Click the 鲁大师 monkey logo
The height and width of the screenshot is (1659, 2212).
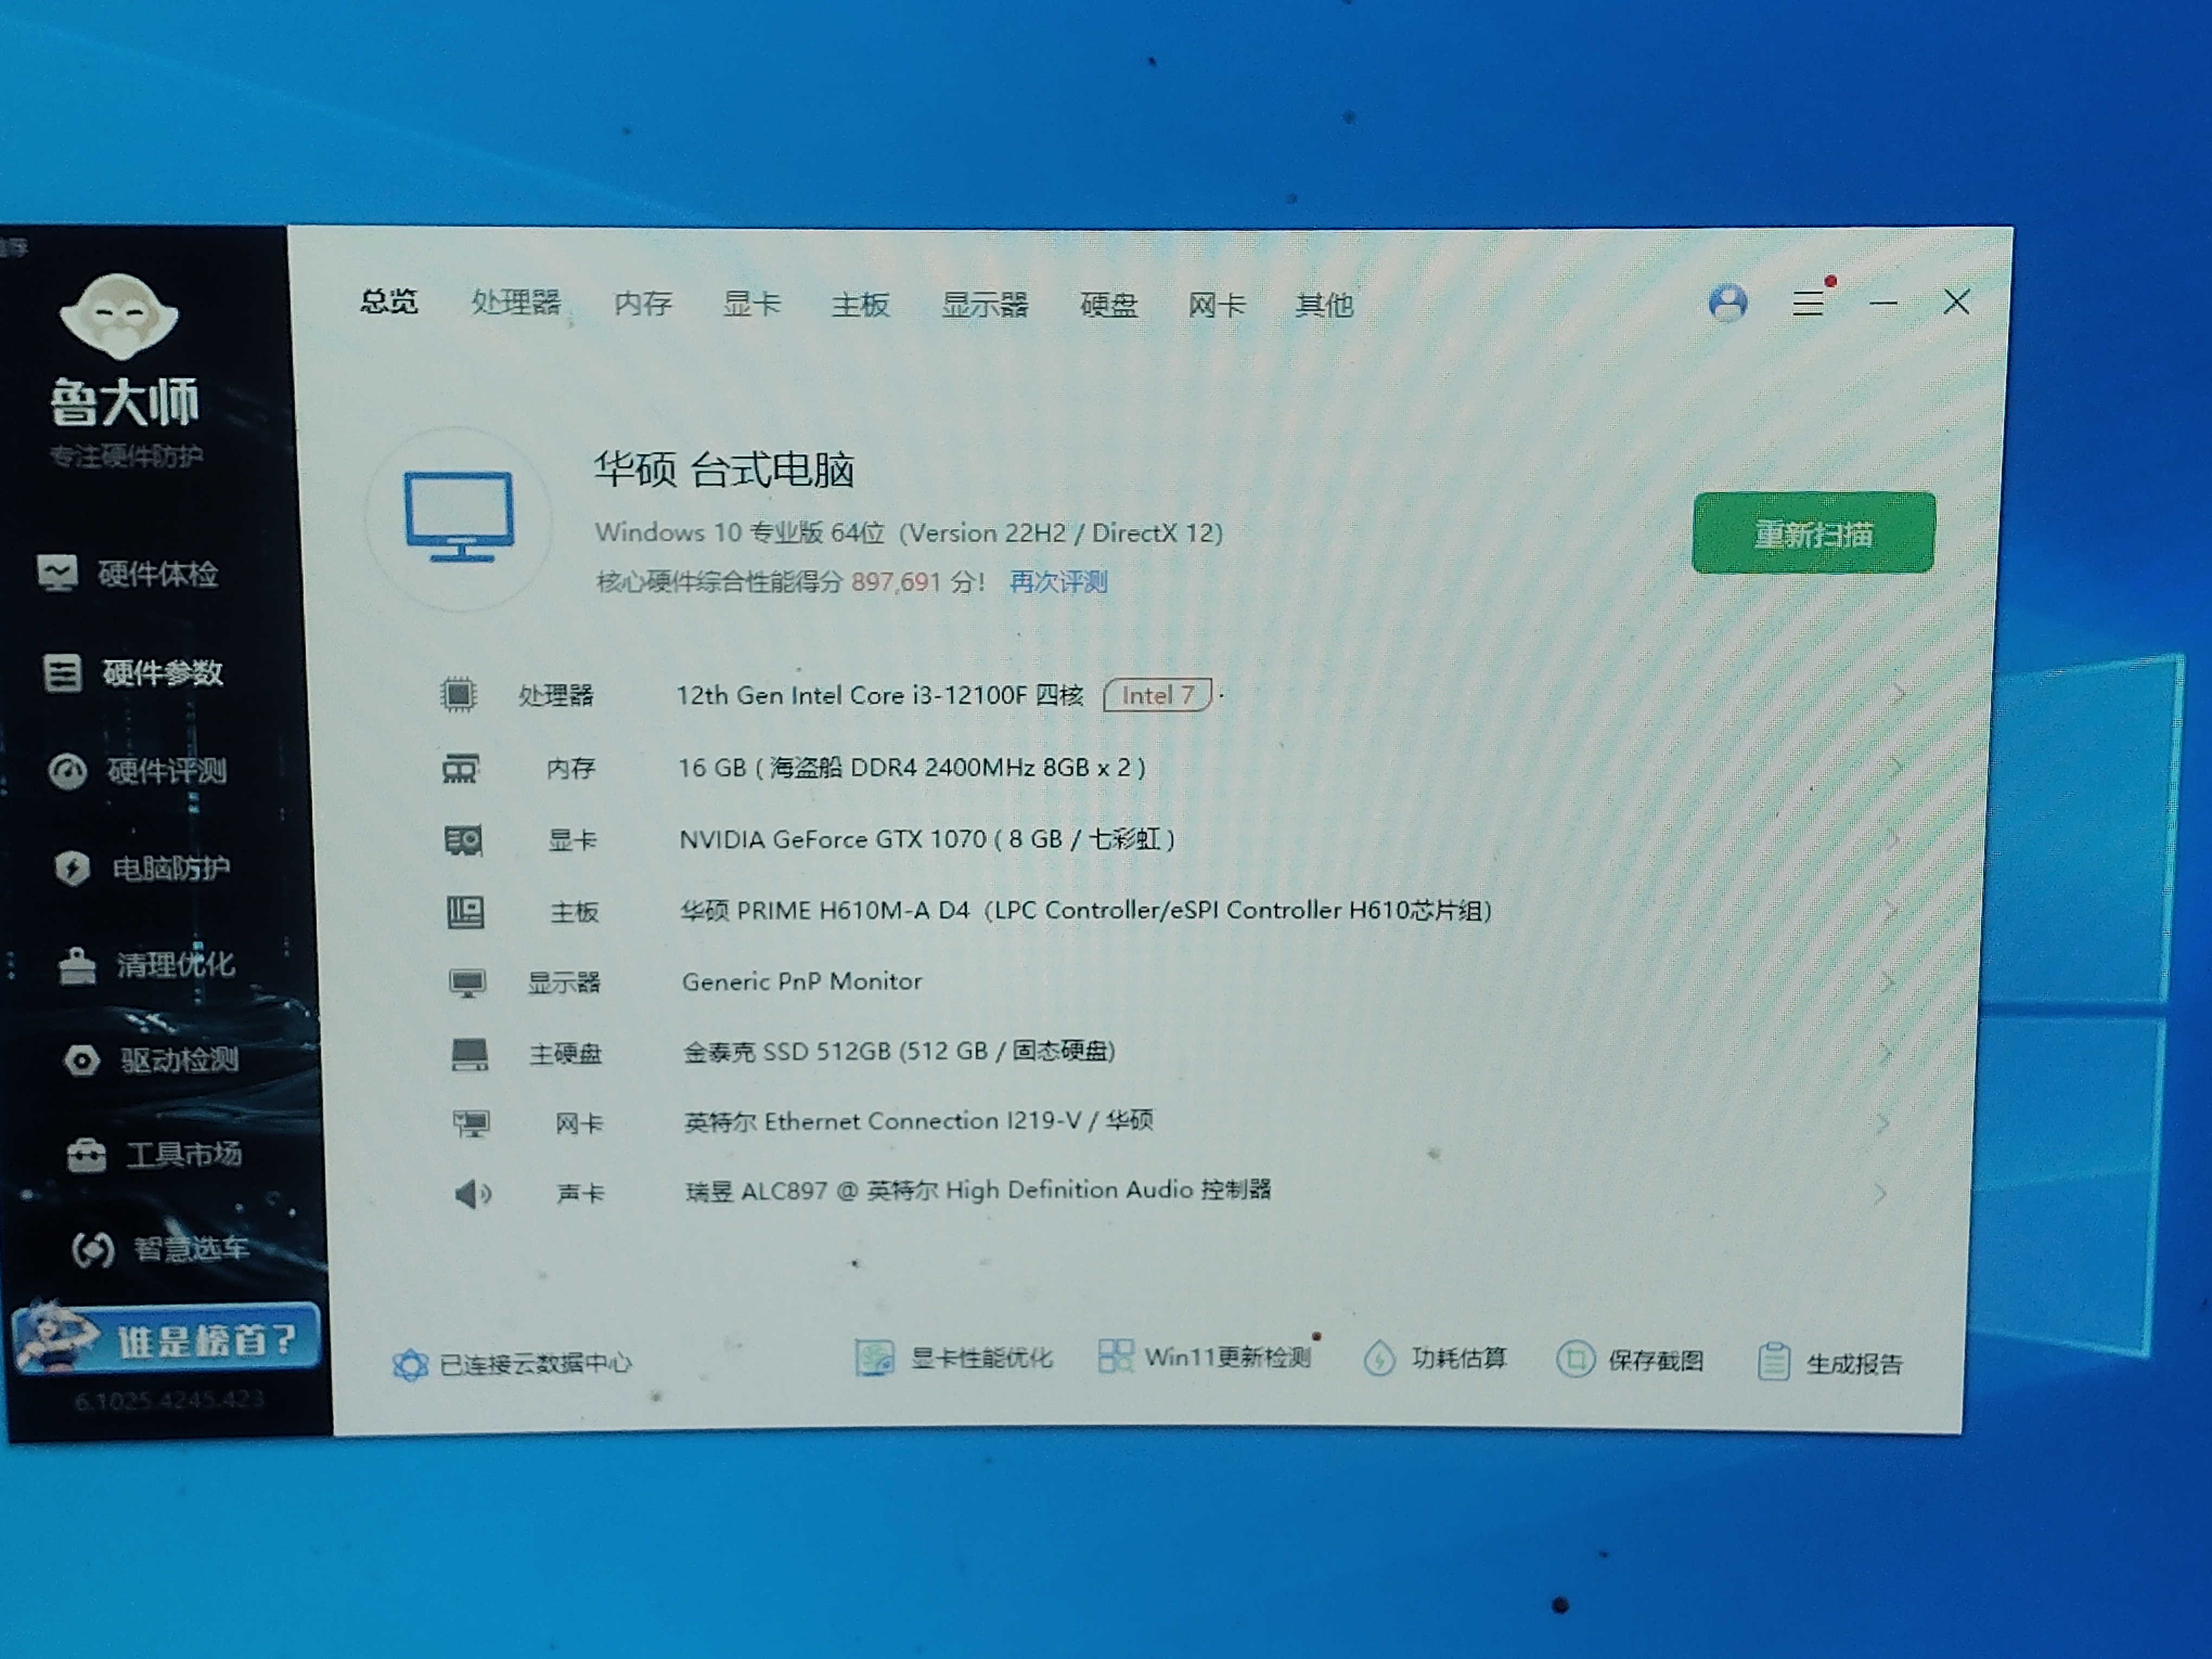(119, 316)
